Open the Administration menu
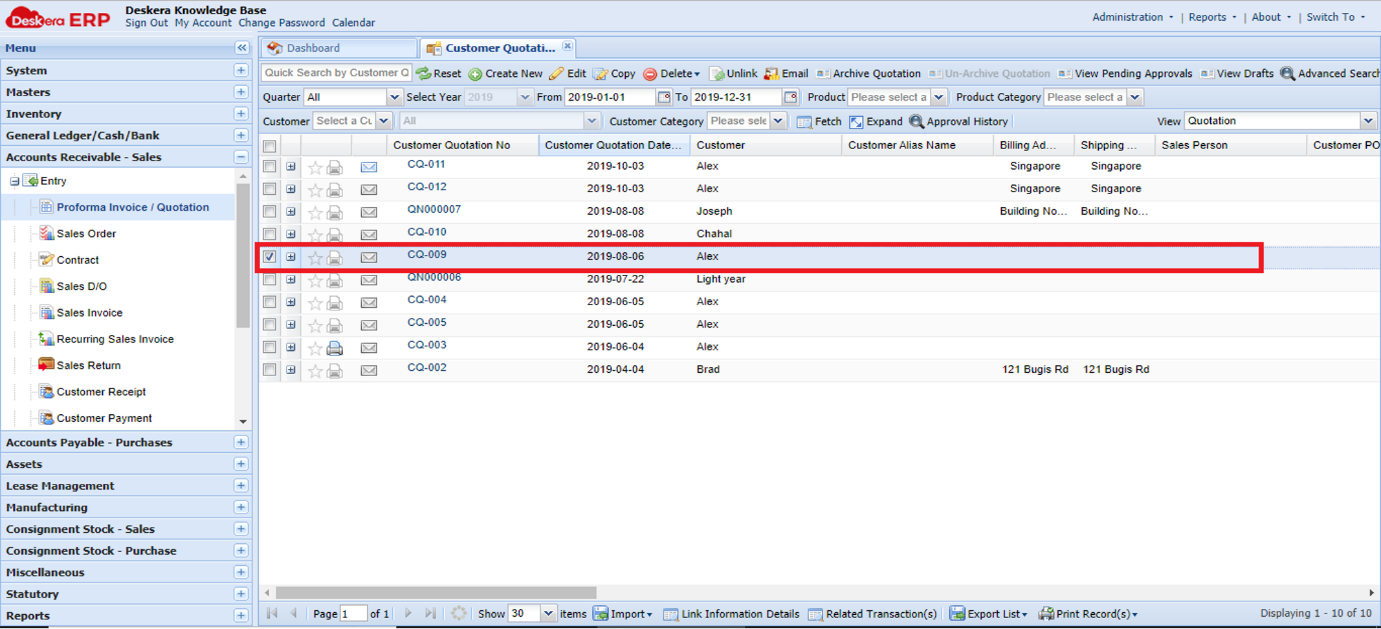Viewport: 1381px width, 629px height. 1133,17
